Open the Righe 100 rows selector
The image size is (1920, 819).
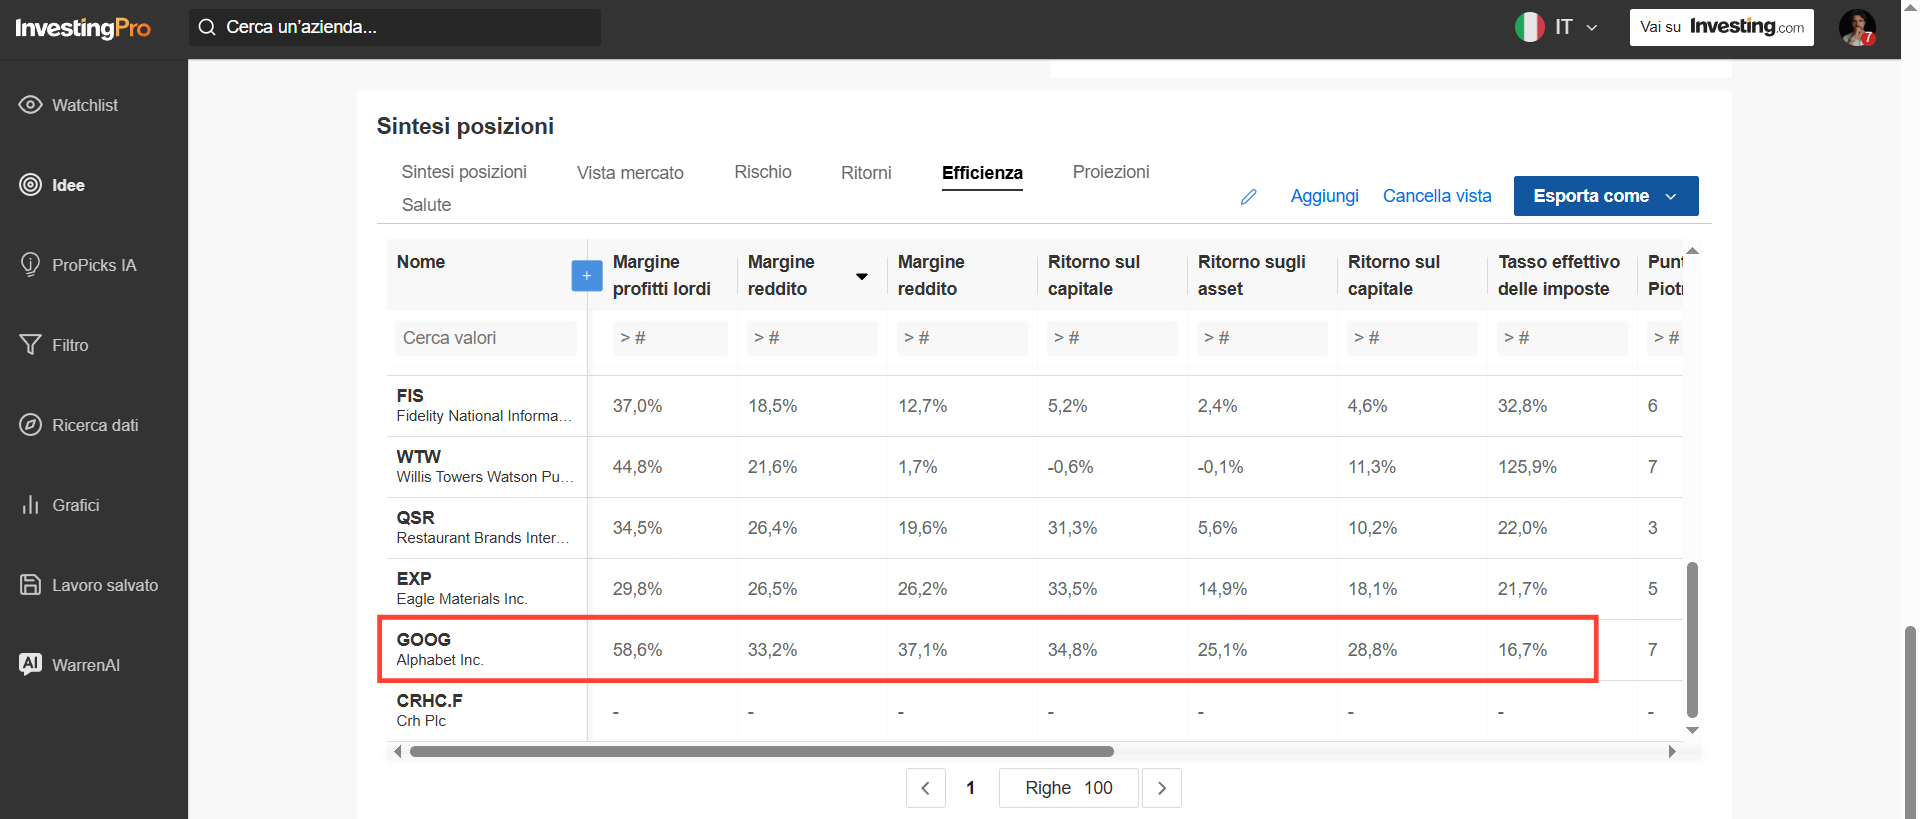[x=1069, y=788]
